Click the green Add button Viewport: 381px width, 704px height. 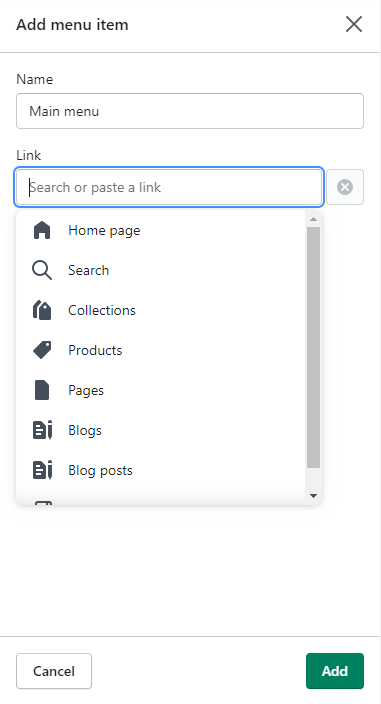[x=335, y=671]
